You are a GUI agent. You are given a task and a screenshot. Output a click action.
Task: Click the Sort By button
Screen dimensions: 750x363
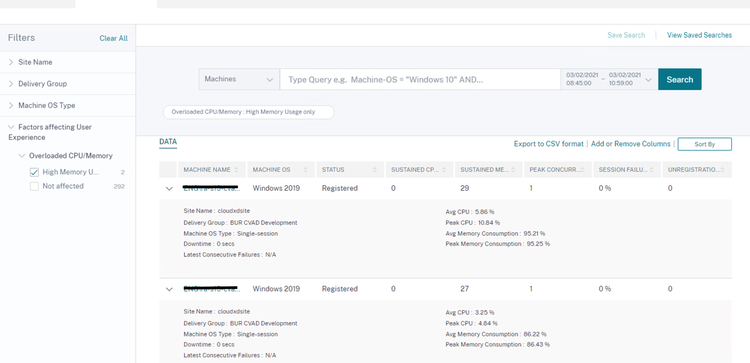(x=705, y=144)
